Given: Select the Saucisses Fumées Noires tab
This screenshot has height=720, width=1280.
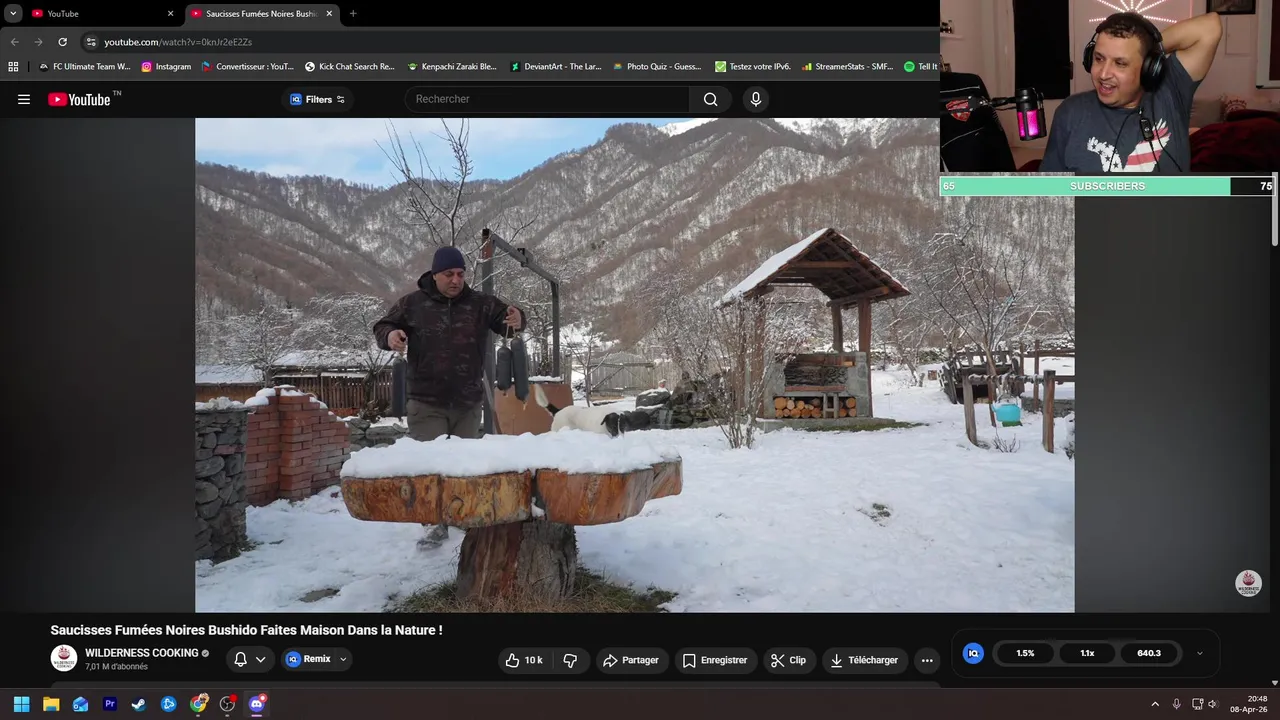Looking at the screenshot, I should pyautogui.click(x=260, y=13).
